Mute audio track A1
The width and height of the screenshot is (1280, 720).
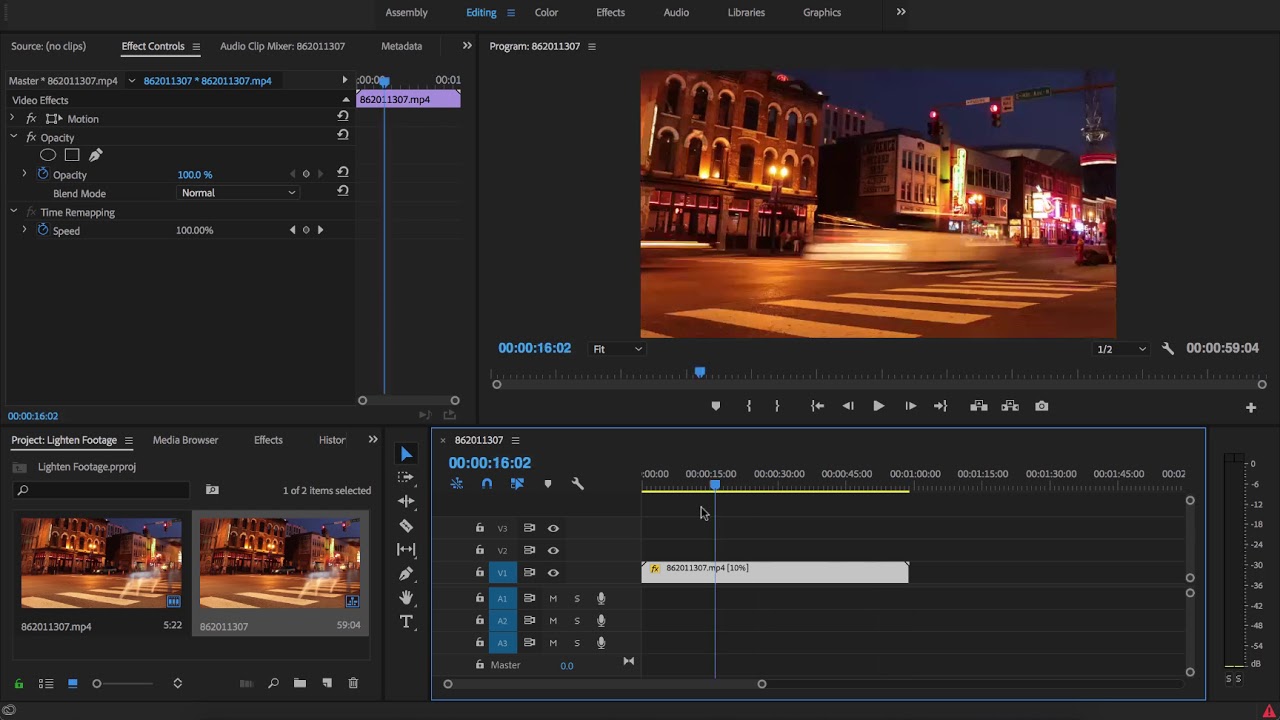[x=553, y=599]
